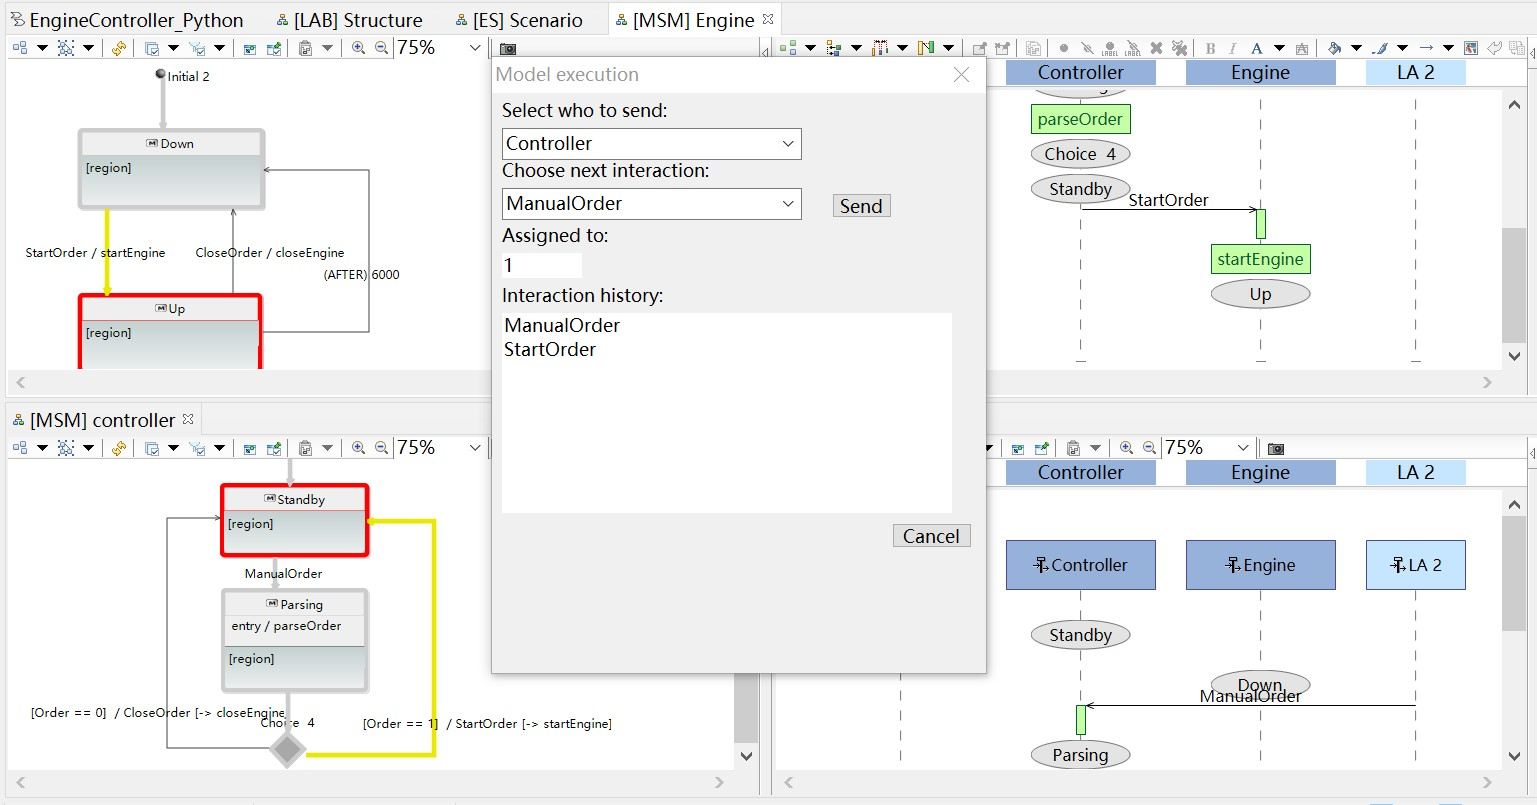
Task: Switch to EngineController_Python tab
Action: click(126, 20)
